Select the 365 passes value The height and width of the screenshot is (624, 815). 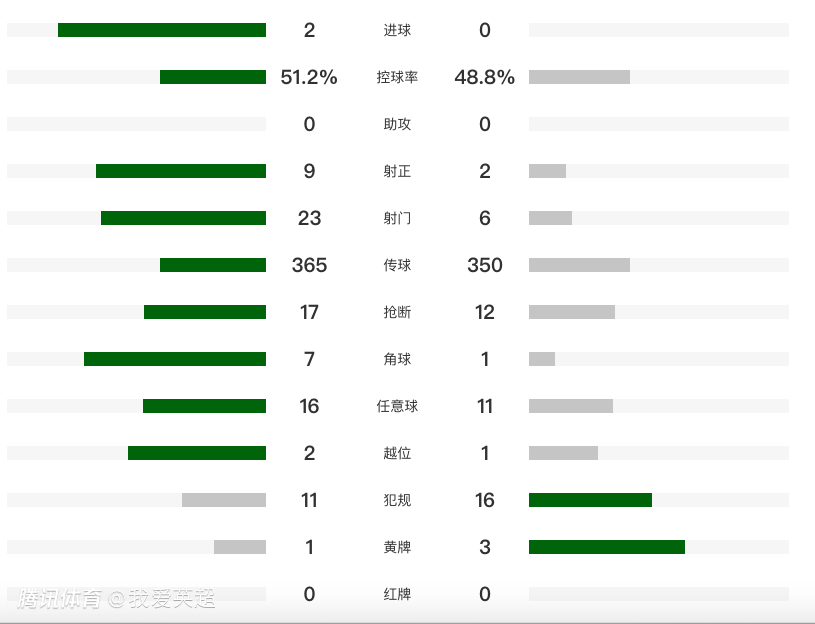click(309, 265)
